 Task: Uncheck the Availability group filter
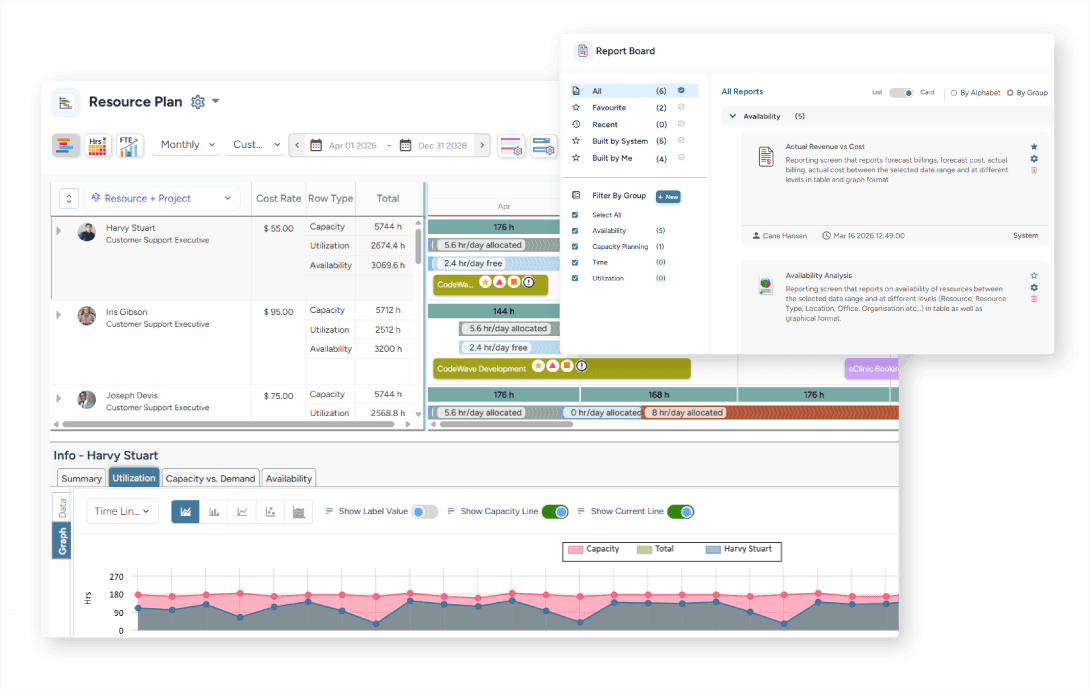575,231
